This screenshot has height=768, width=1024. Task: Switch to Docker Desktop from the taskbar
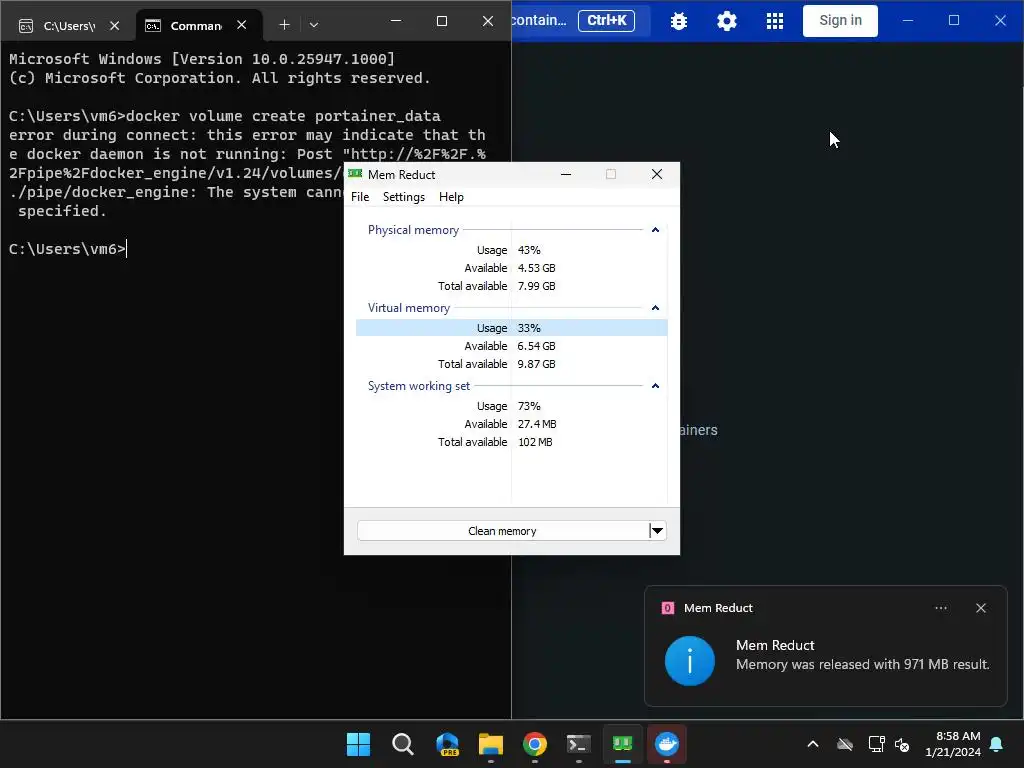[x=667, y=744]
